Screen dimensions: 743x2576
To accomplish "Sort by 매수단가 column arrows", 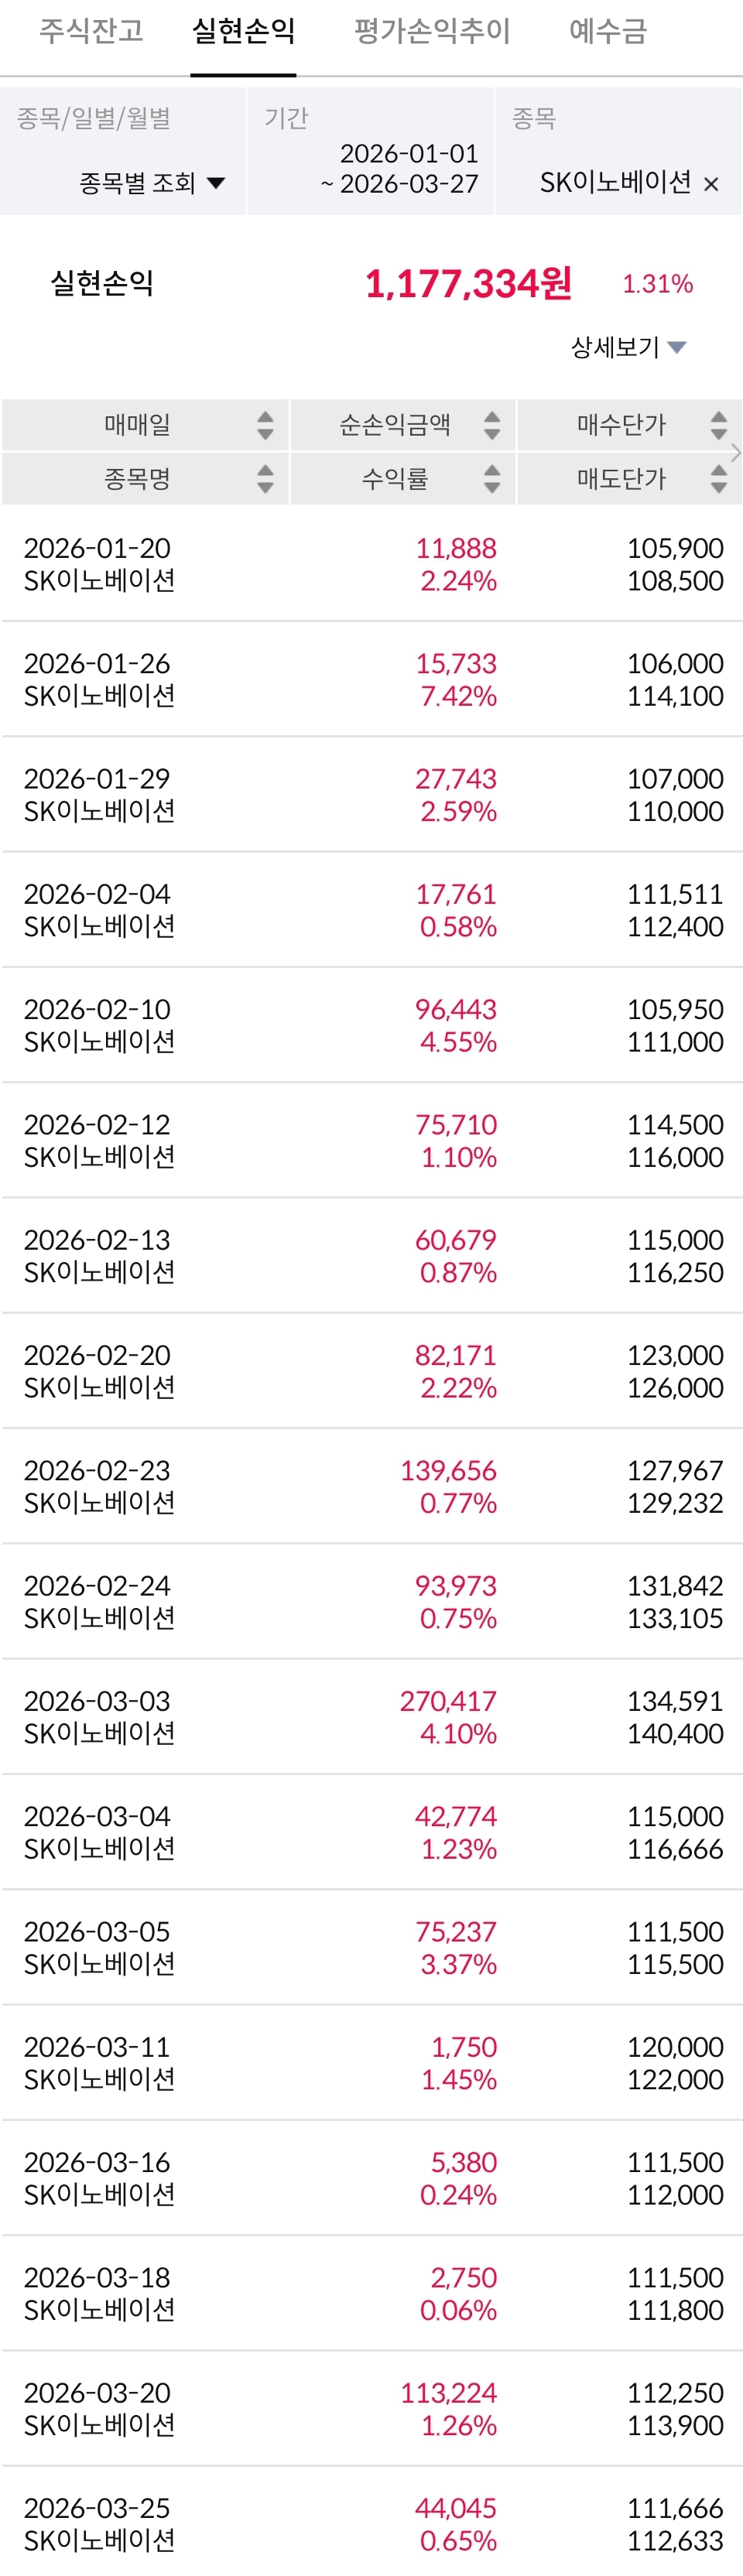I will [718, 425].
